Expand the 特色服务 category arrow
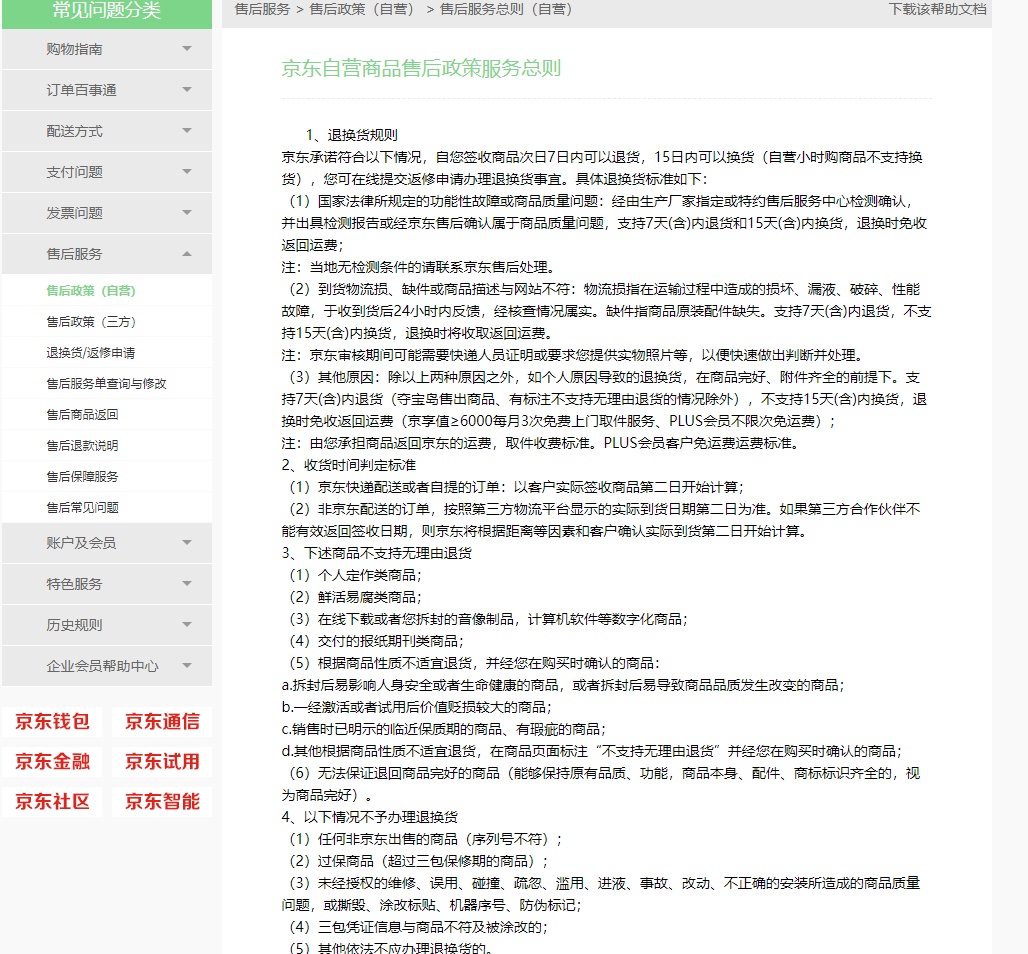 click(x=187, y=584)
